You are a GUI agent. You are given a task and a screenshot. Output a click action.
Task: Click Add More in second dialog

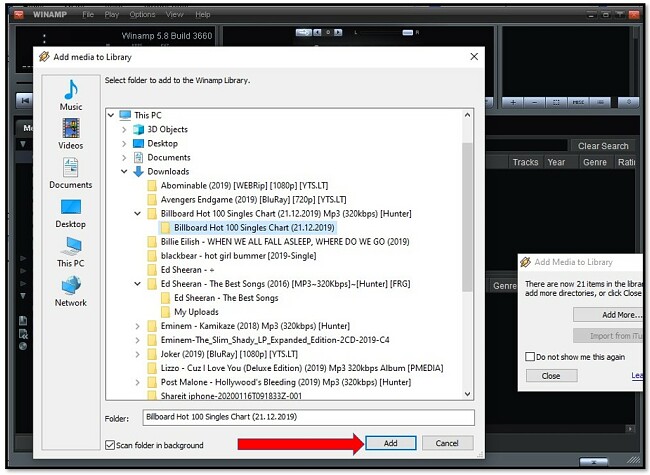click(x=608, y=315)
